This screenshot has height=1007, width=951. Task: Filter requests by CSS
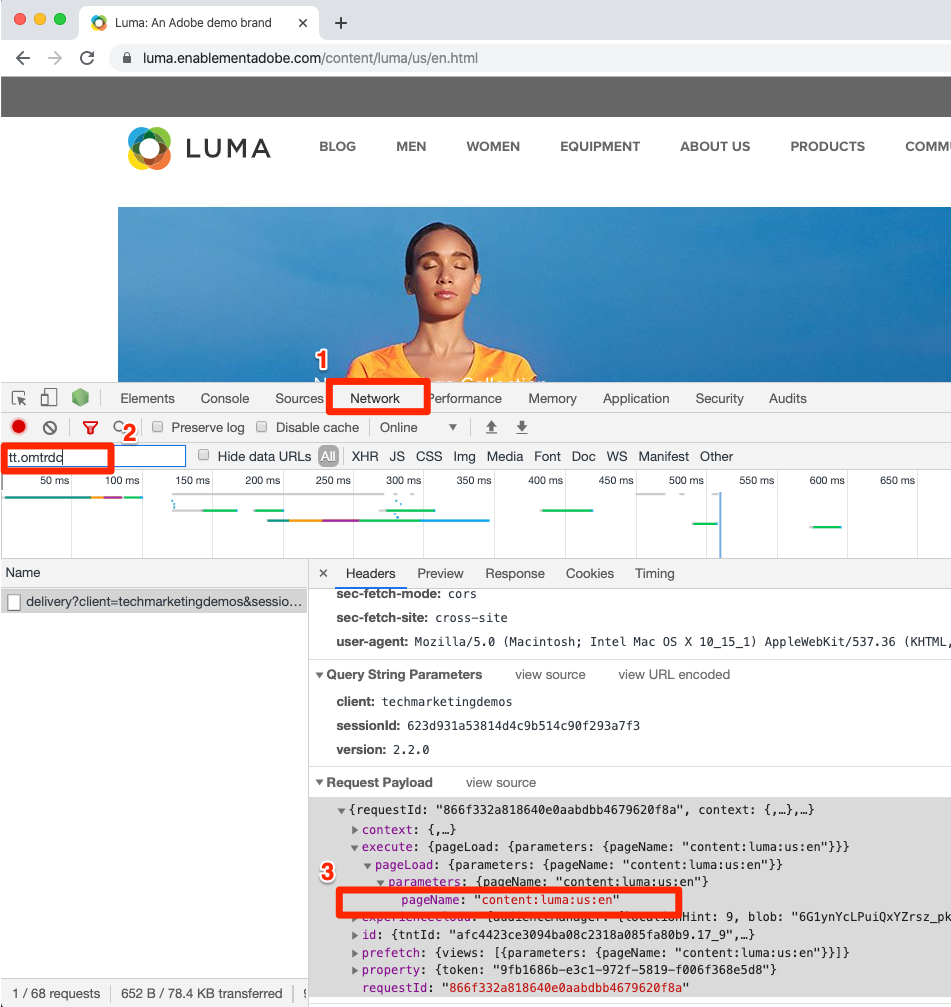click(x=429, y=457)
